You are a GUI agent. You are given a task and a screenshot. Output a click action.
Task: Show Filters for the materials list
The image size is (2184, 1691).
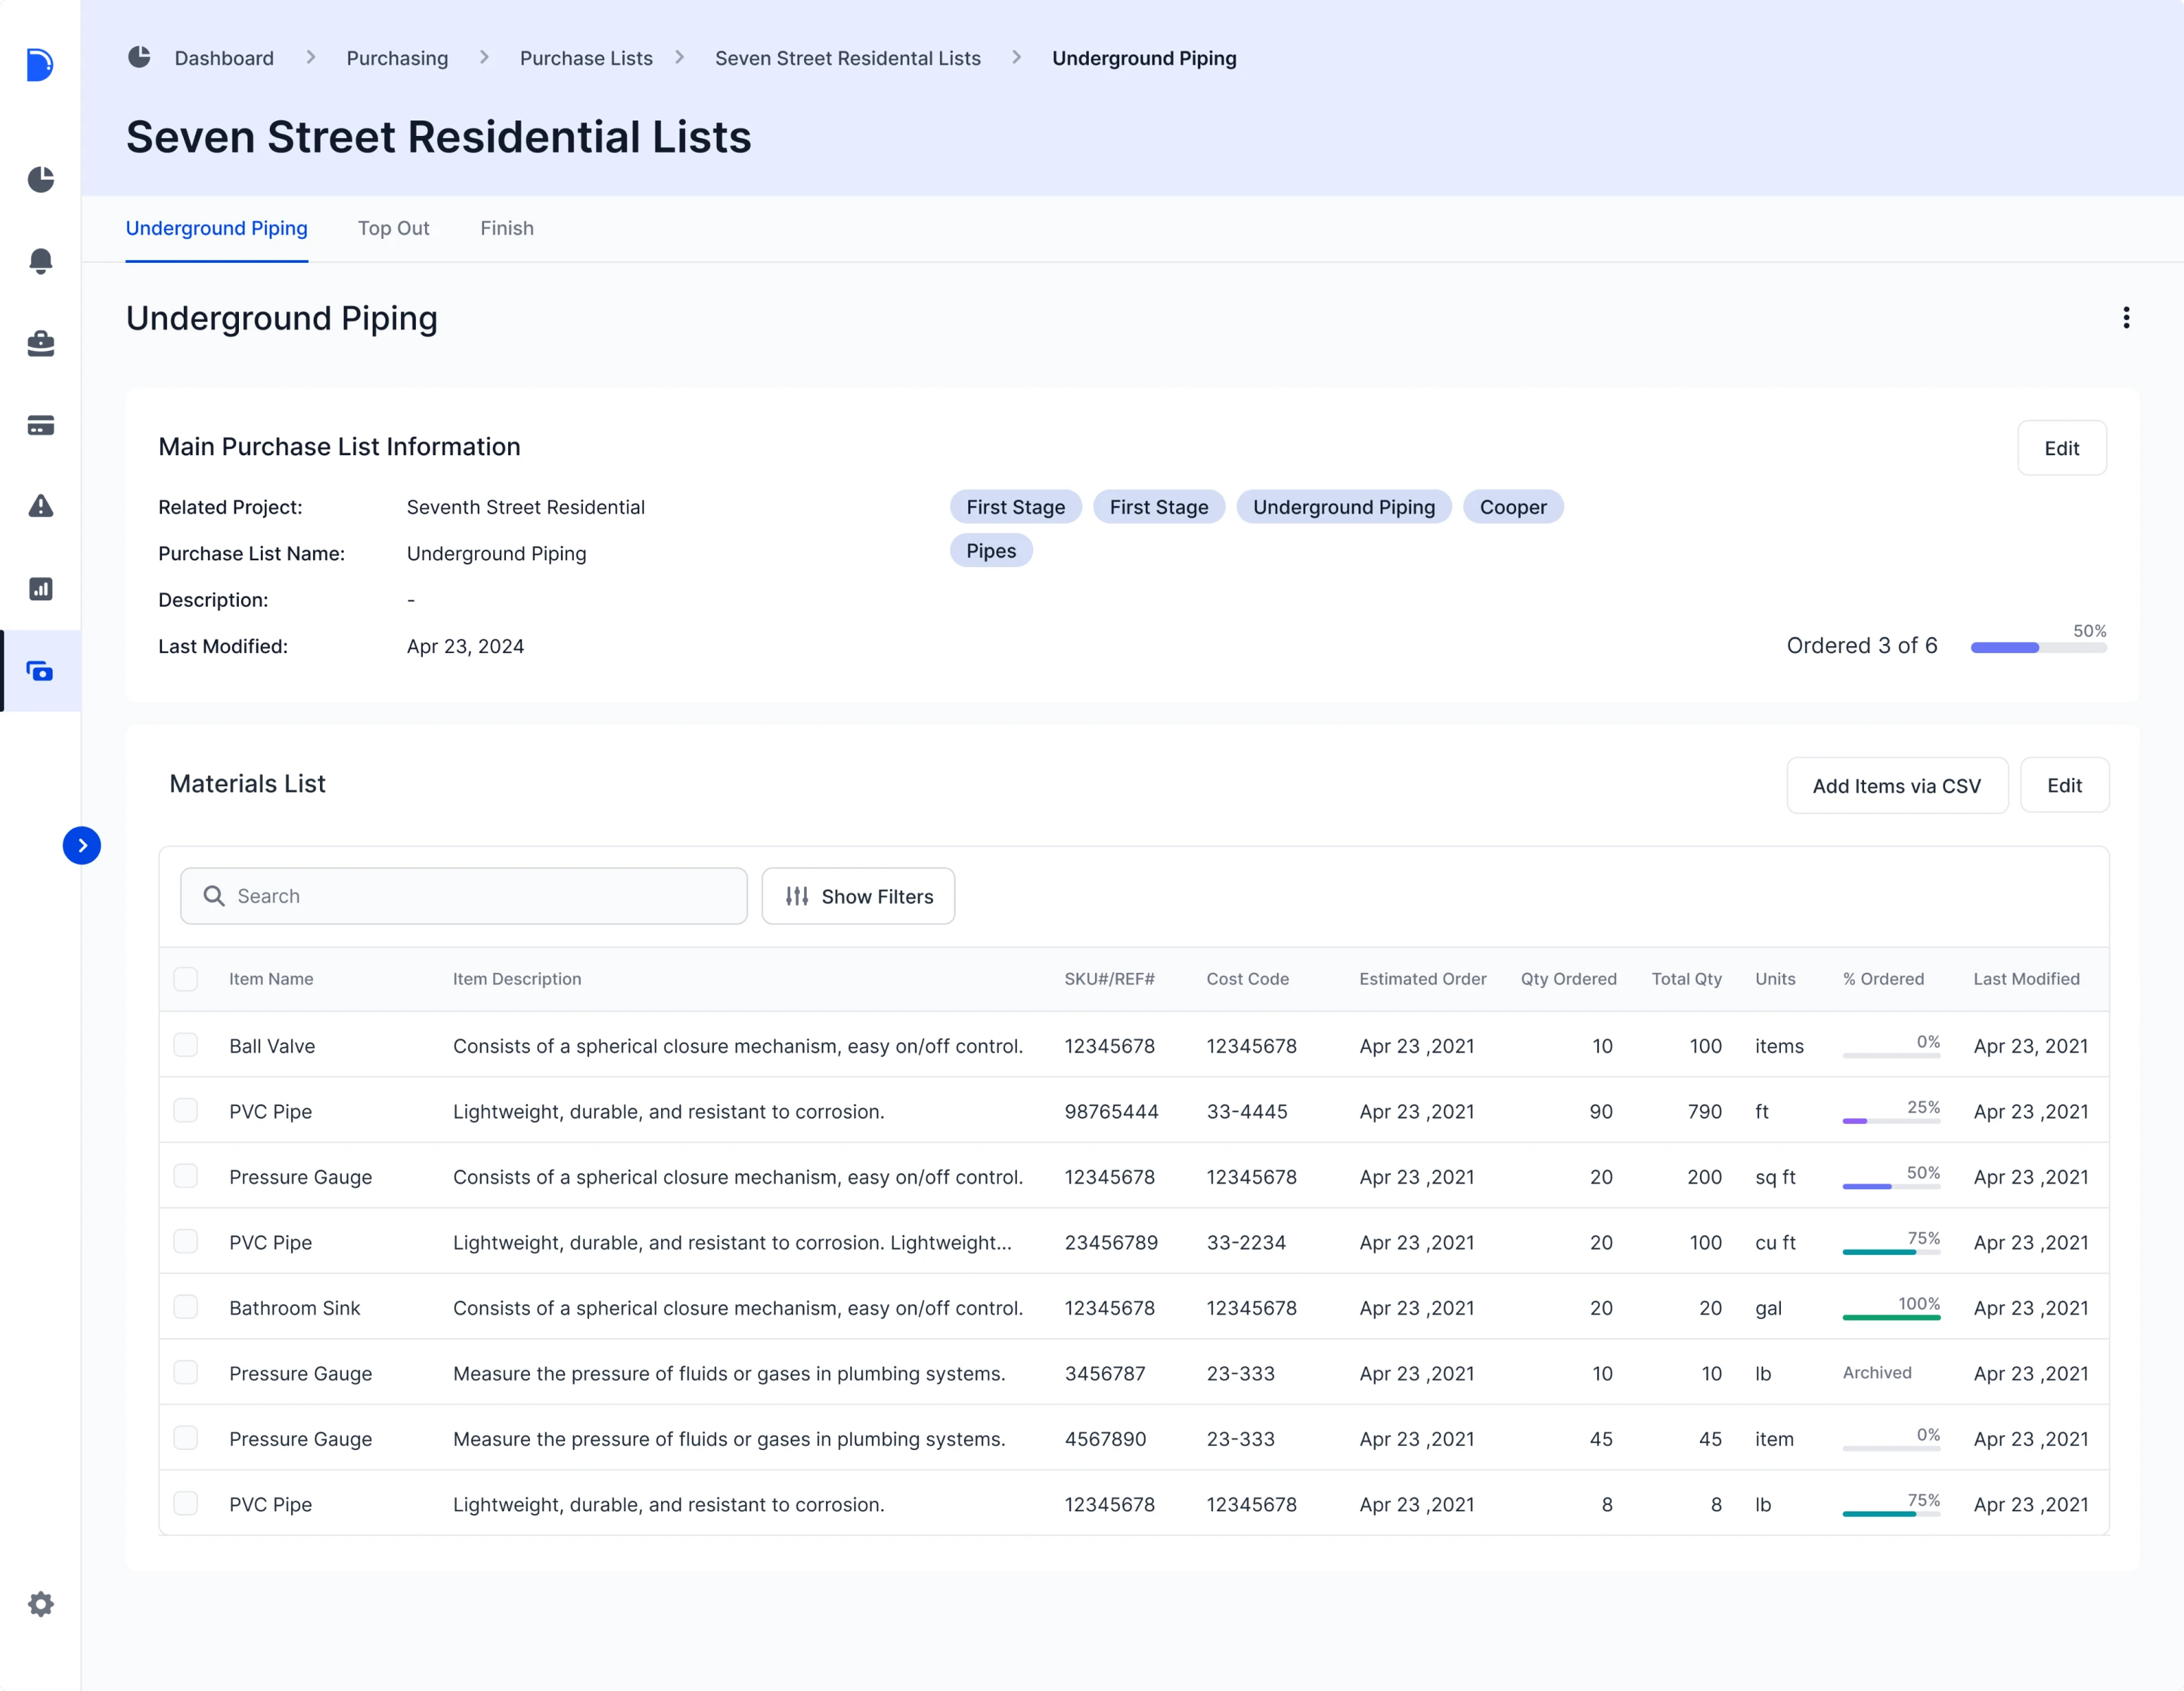pyautogui.click(x=858, y=896)
